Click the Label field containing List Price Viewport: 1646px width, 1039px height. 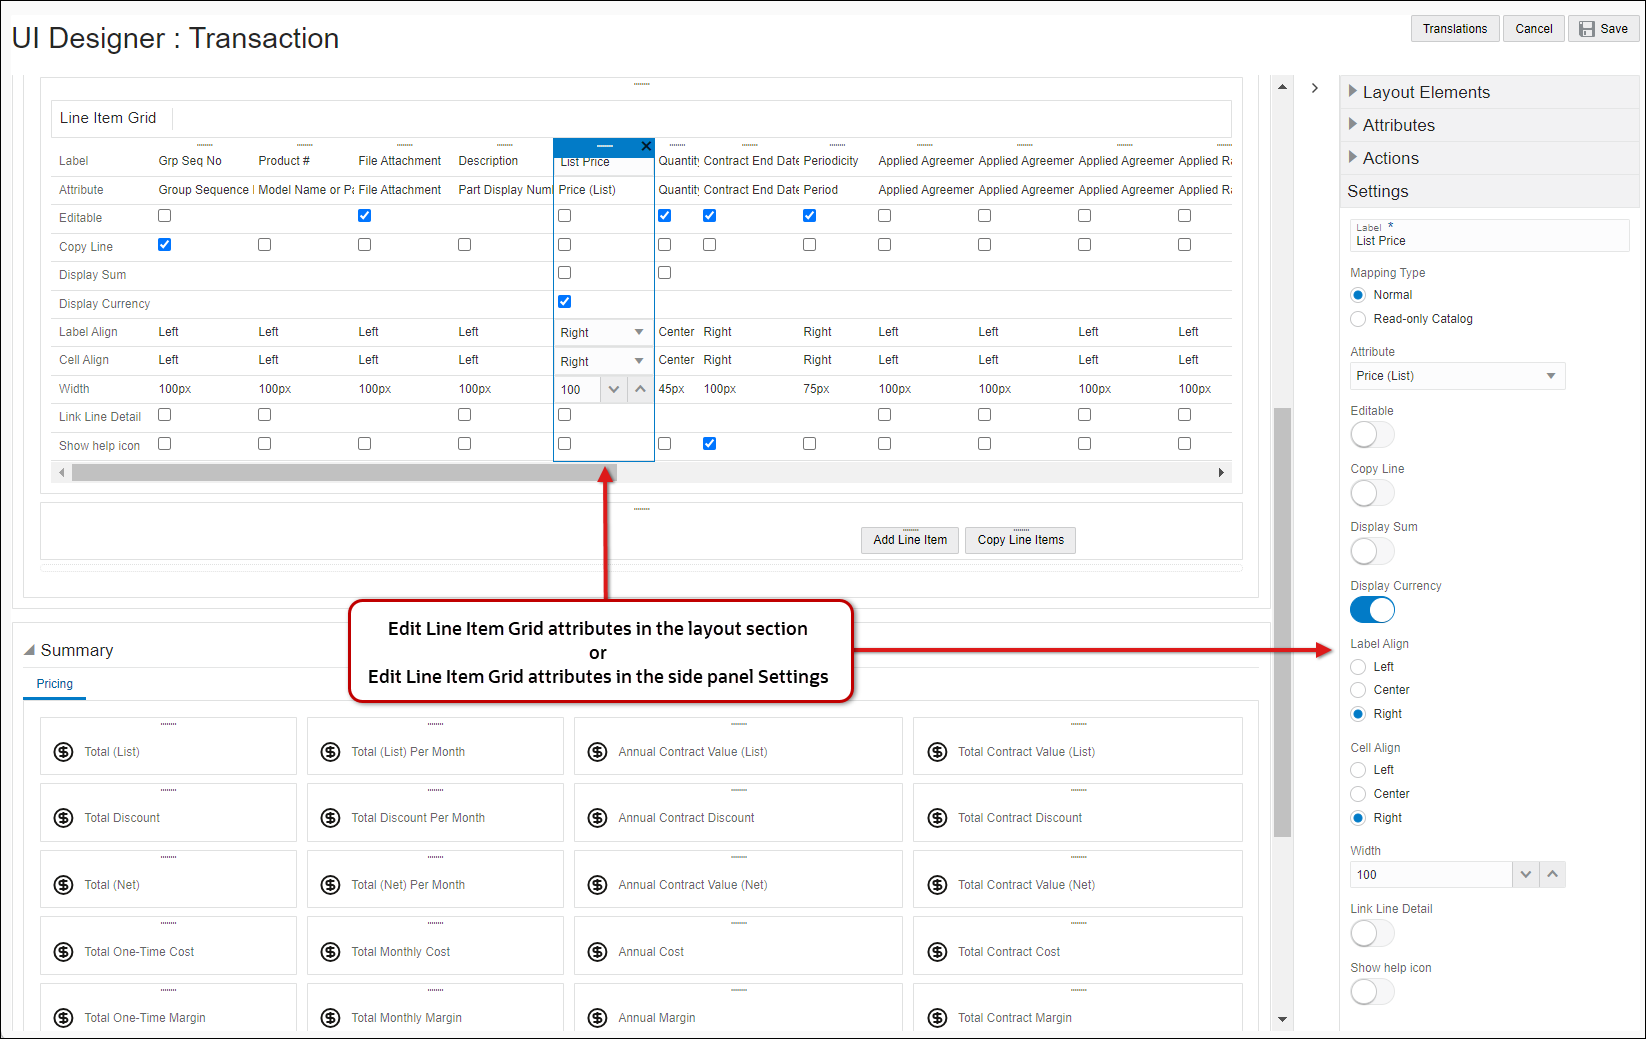[x=1488, y=240]
